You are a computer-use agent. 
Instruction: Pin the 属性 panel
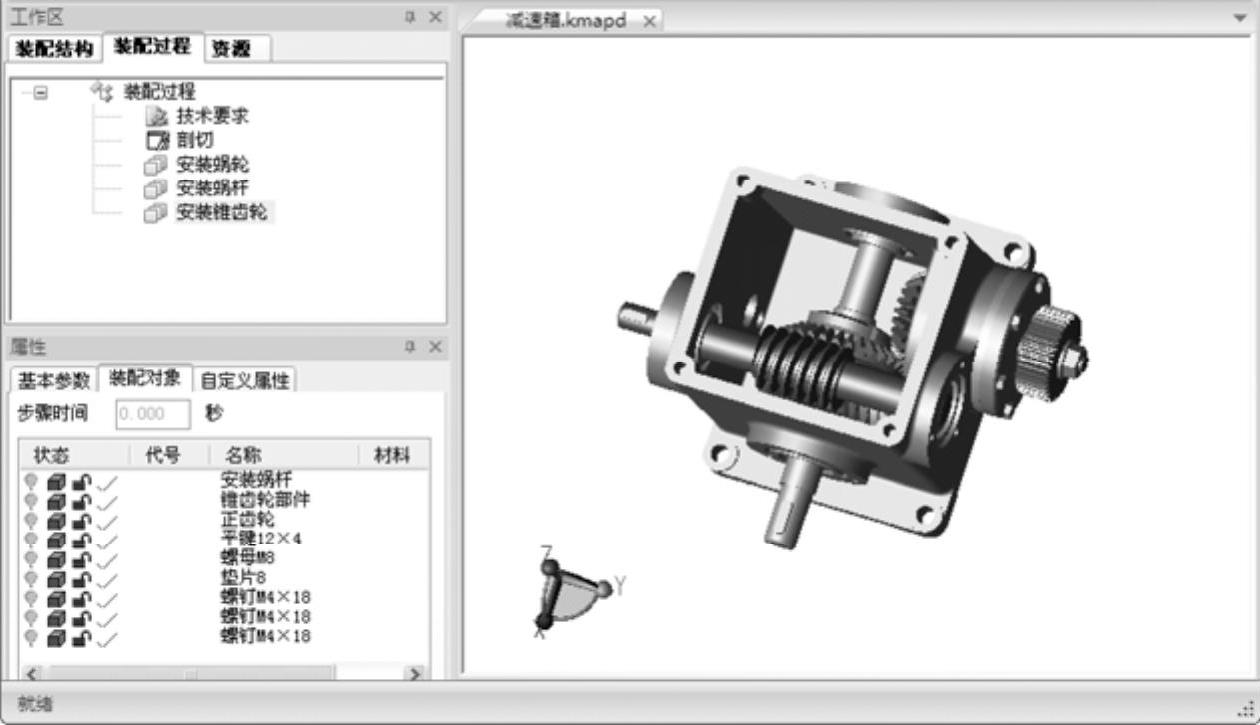click(410, 346)
